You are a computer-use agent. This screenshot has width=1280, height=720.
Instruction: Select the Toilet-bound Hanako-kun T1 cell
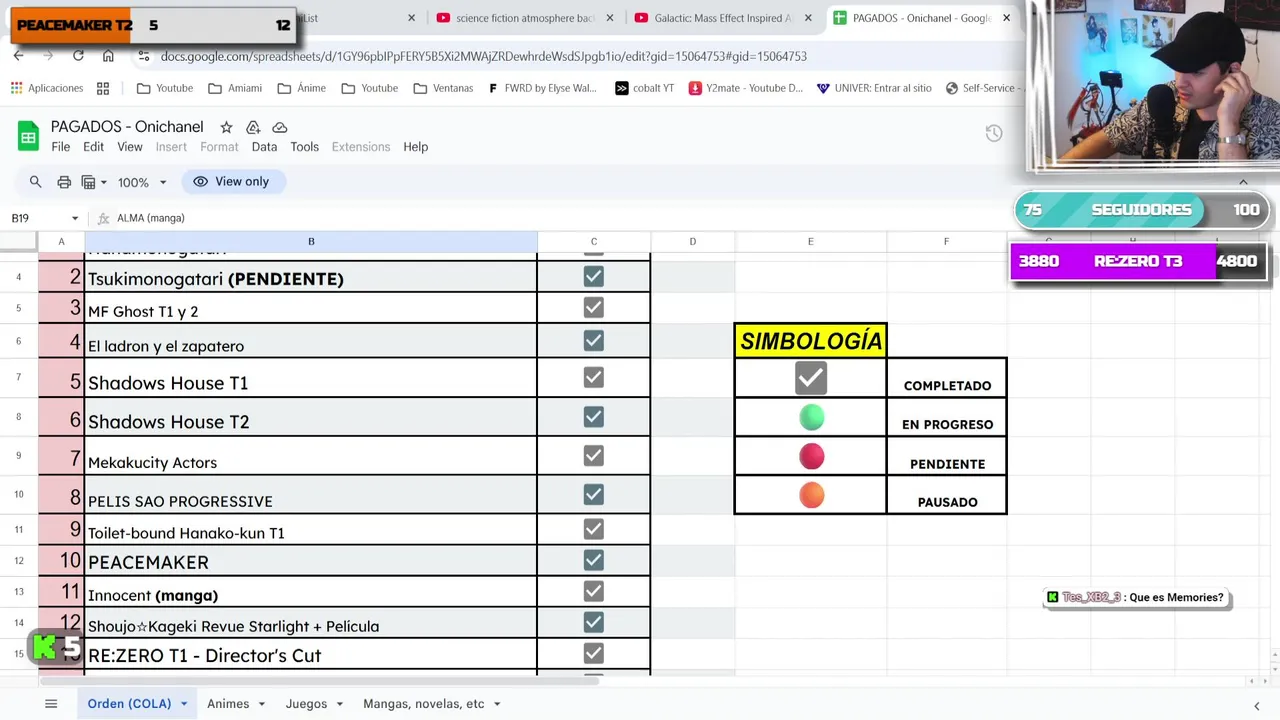(x=311, y=529)
